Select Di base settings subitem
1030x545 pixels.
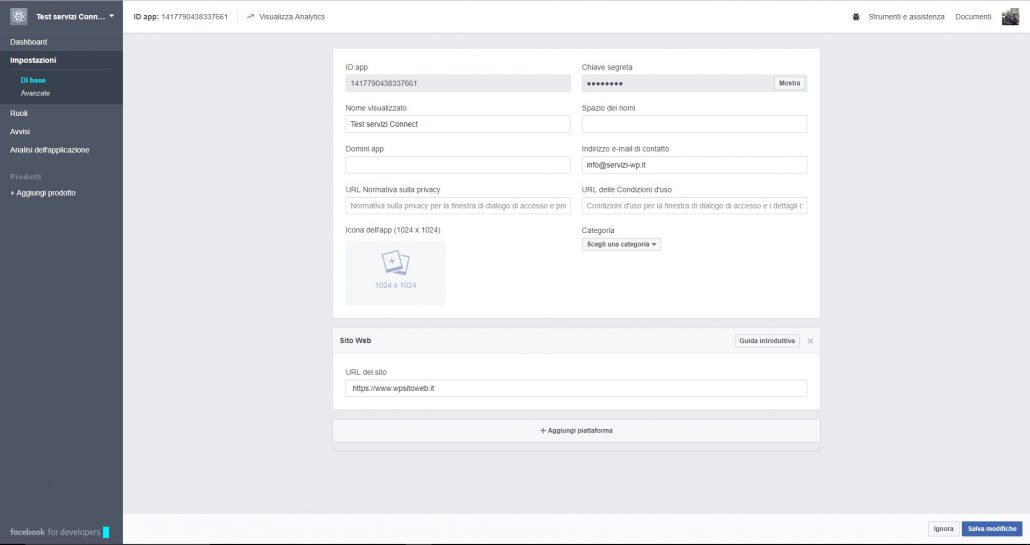pos(33,80)
